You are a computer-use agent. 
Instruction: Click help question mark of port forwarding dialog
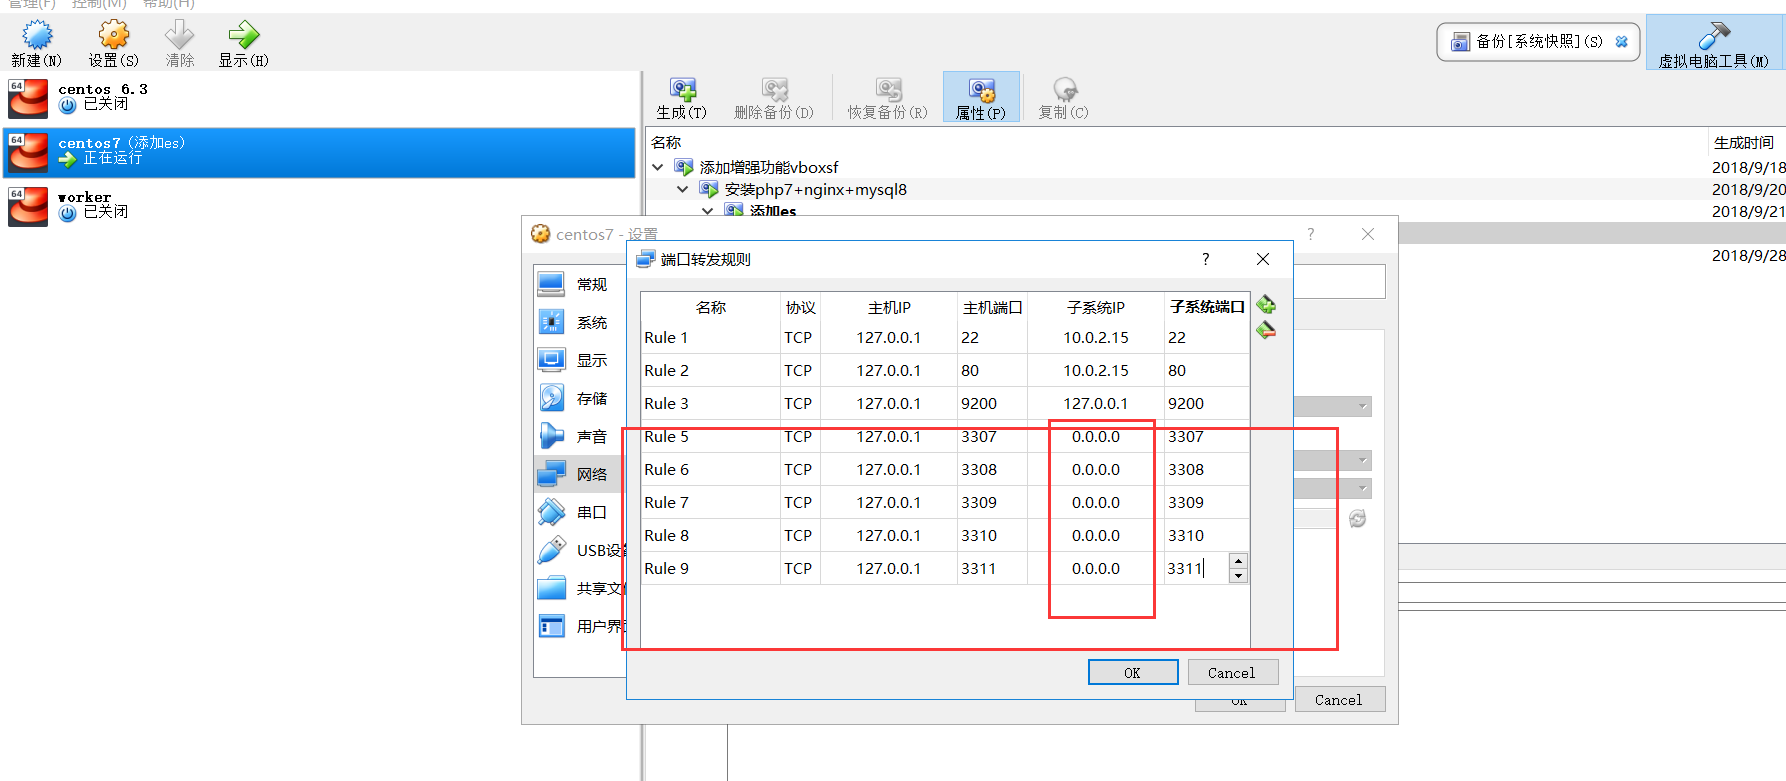pyautogui.click(x=1206, y=260)
